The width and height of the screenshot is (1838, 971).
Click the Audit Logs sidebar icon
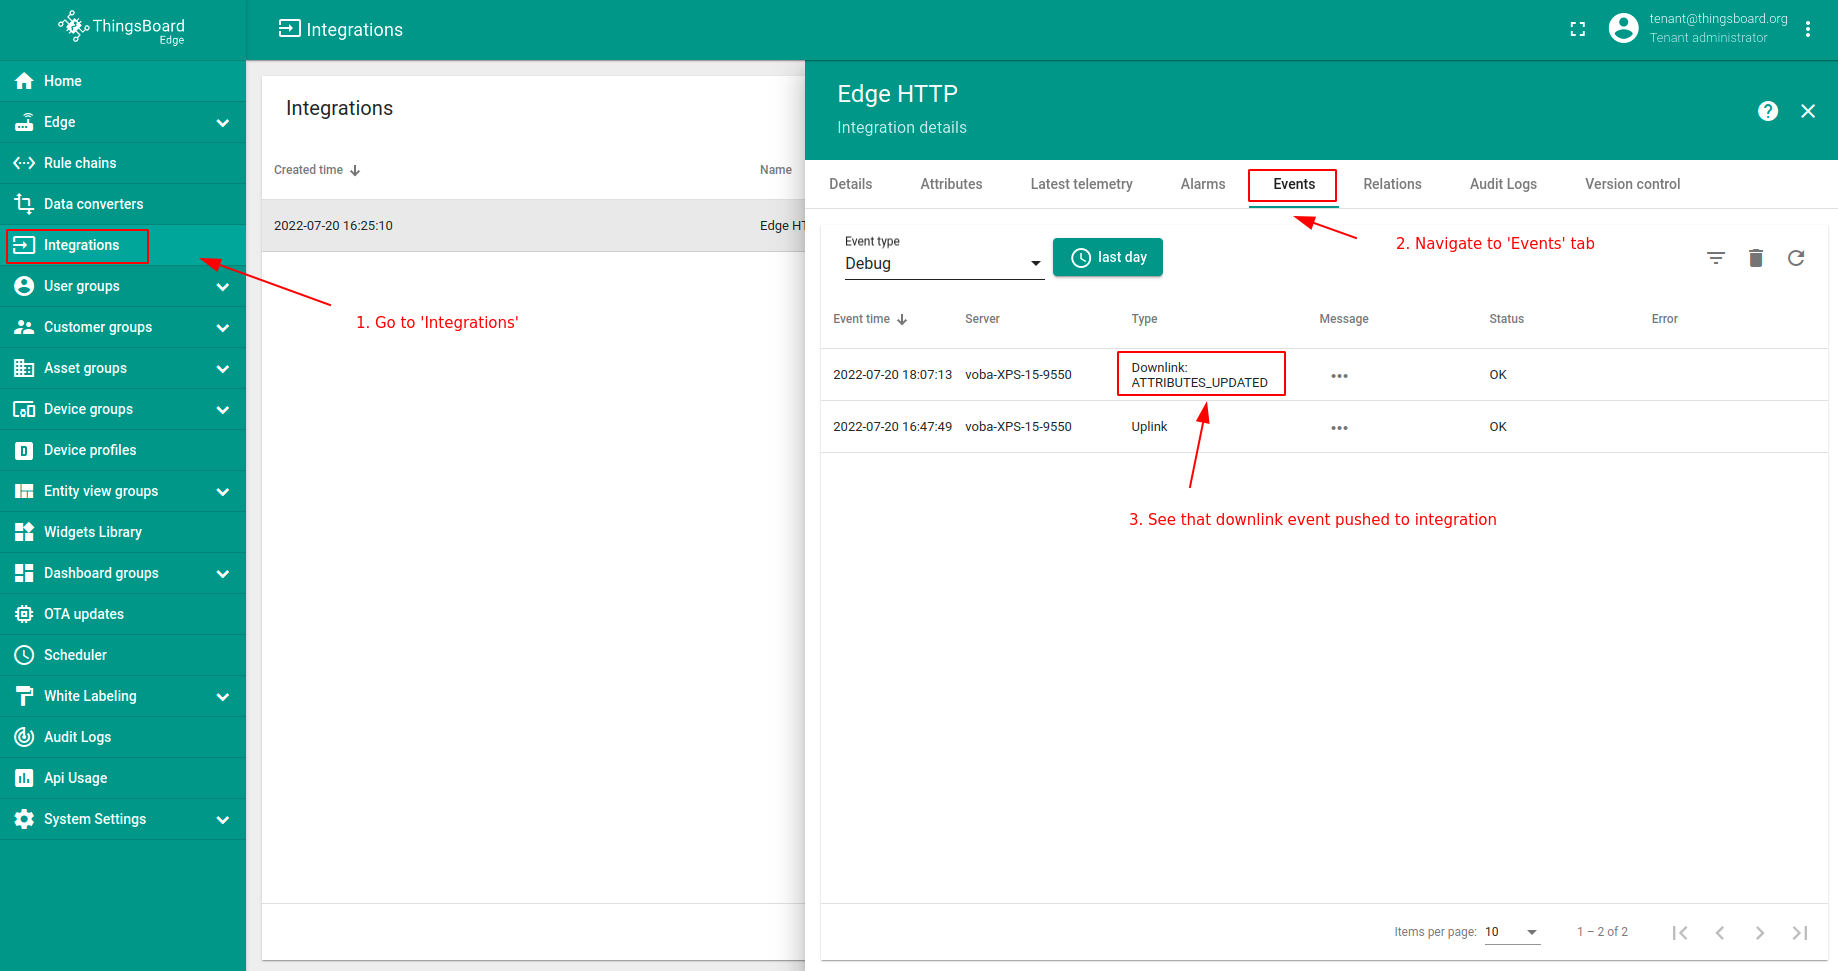point(24,737)
